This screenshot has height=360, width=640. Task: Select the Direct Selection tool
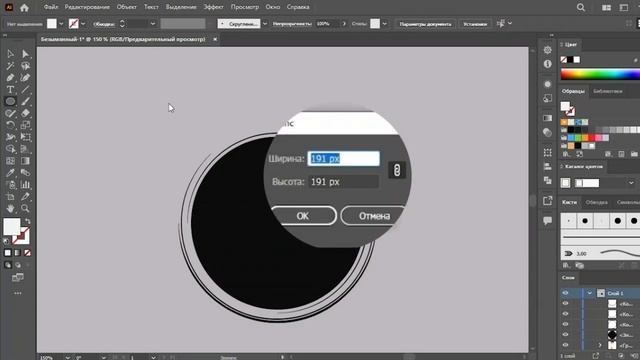pos(25,54)
